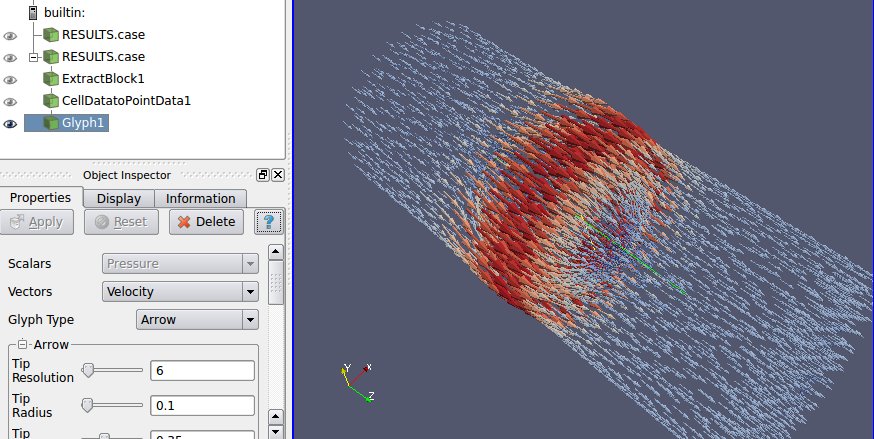Click the builtin: server icon

point(35,13)
